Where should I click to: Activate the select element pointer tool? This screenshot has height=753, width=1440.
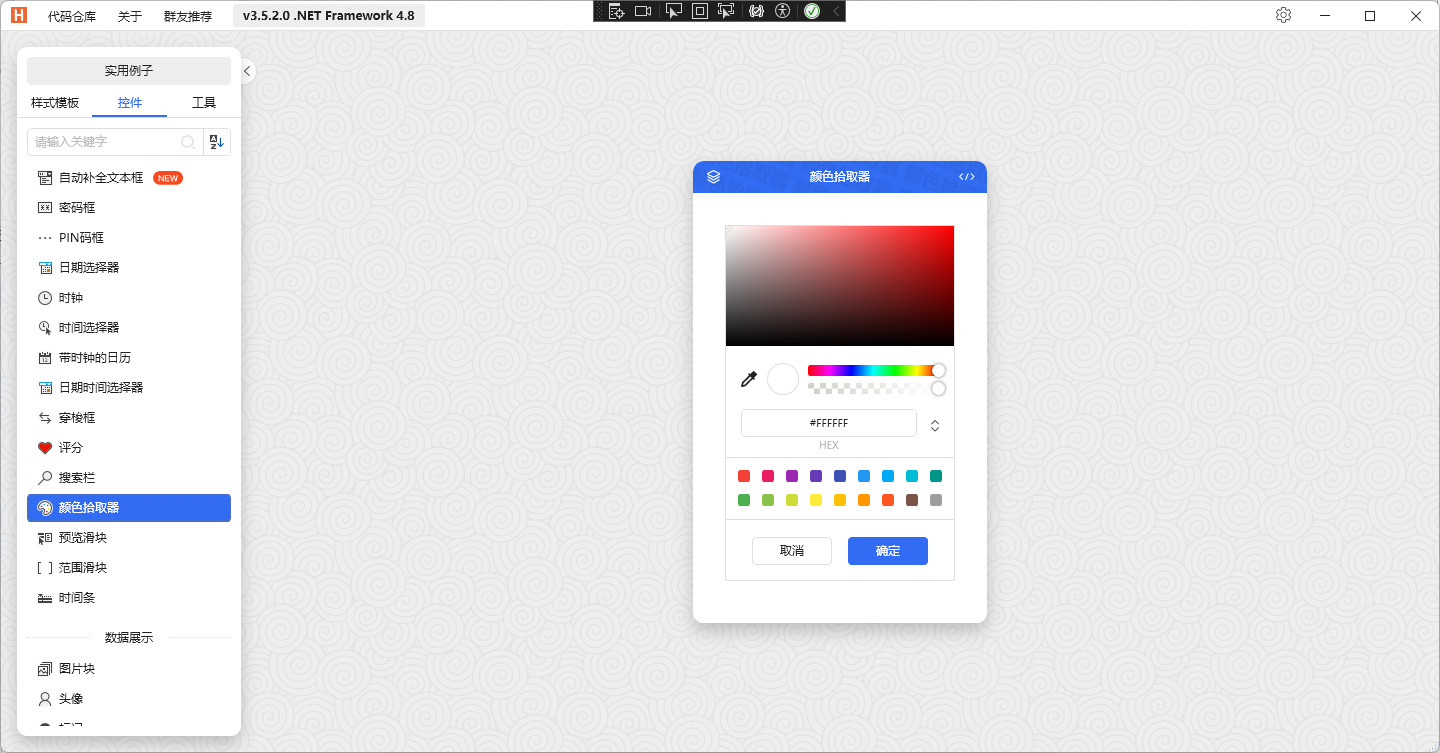tap(674, 11)
